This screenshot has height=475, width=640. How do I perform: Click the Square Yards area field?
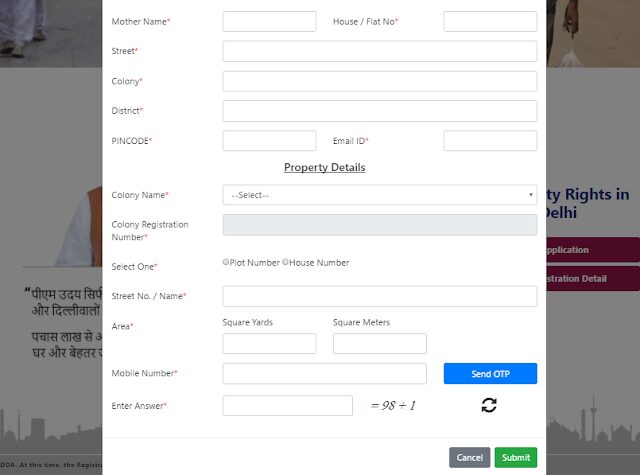coord(269,343)
